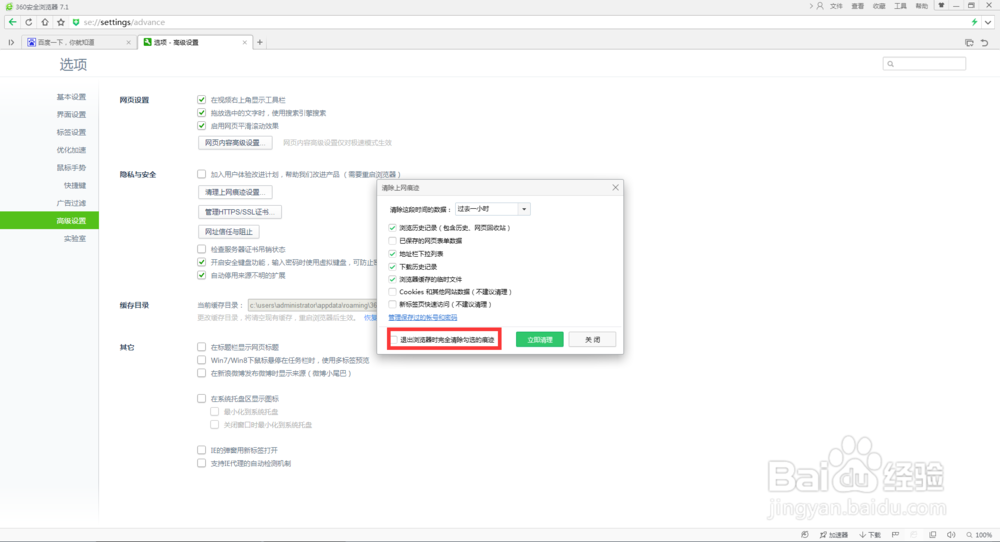Toggle 启用网页平滑滚动效果 checkbox

point(202,126)
